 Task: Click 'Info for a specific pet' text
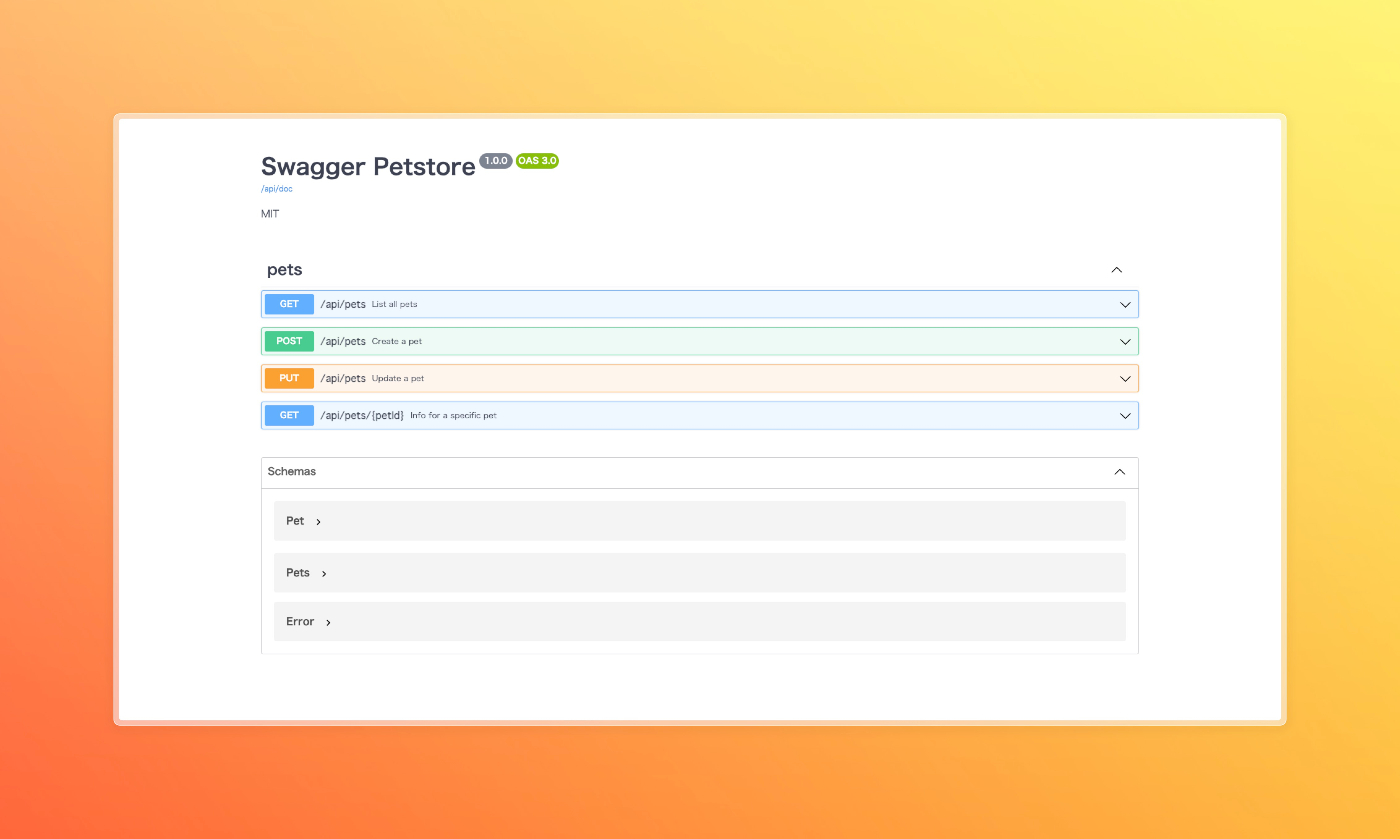(x=453, y=415)
